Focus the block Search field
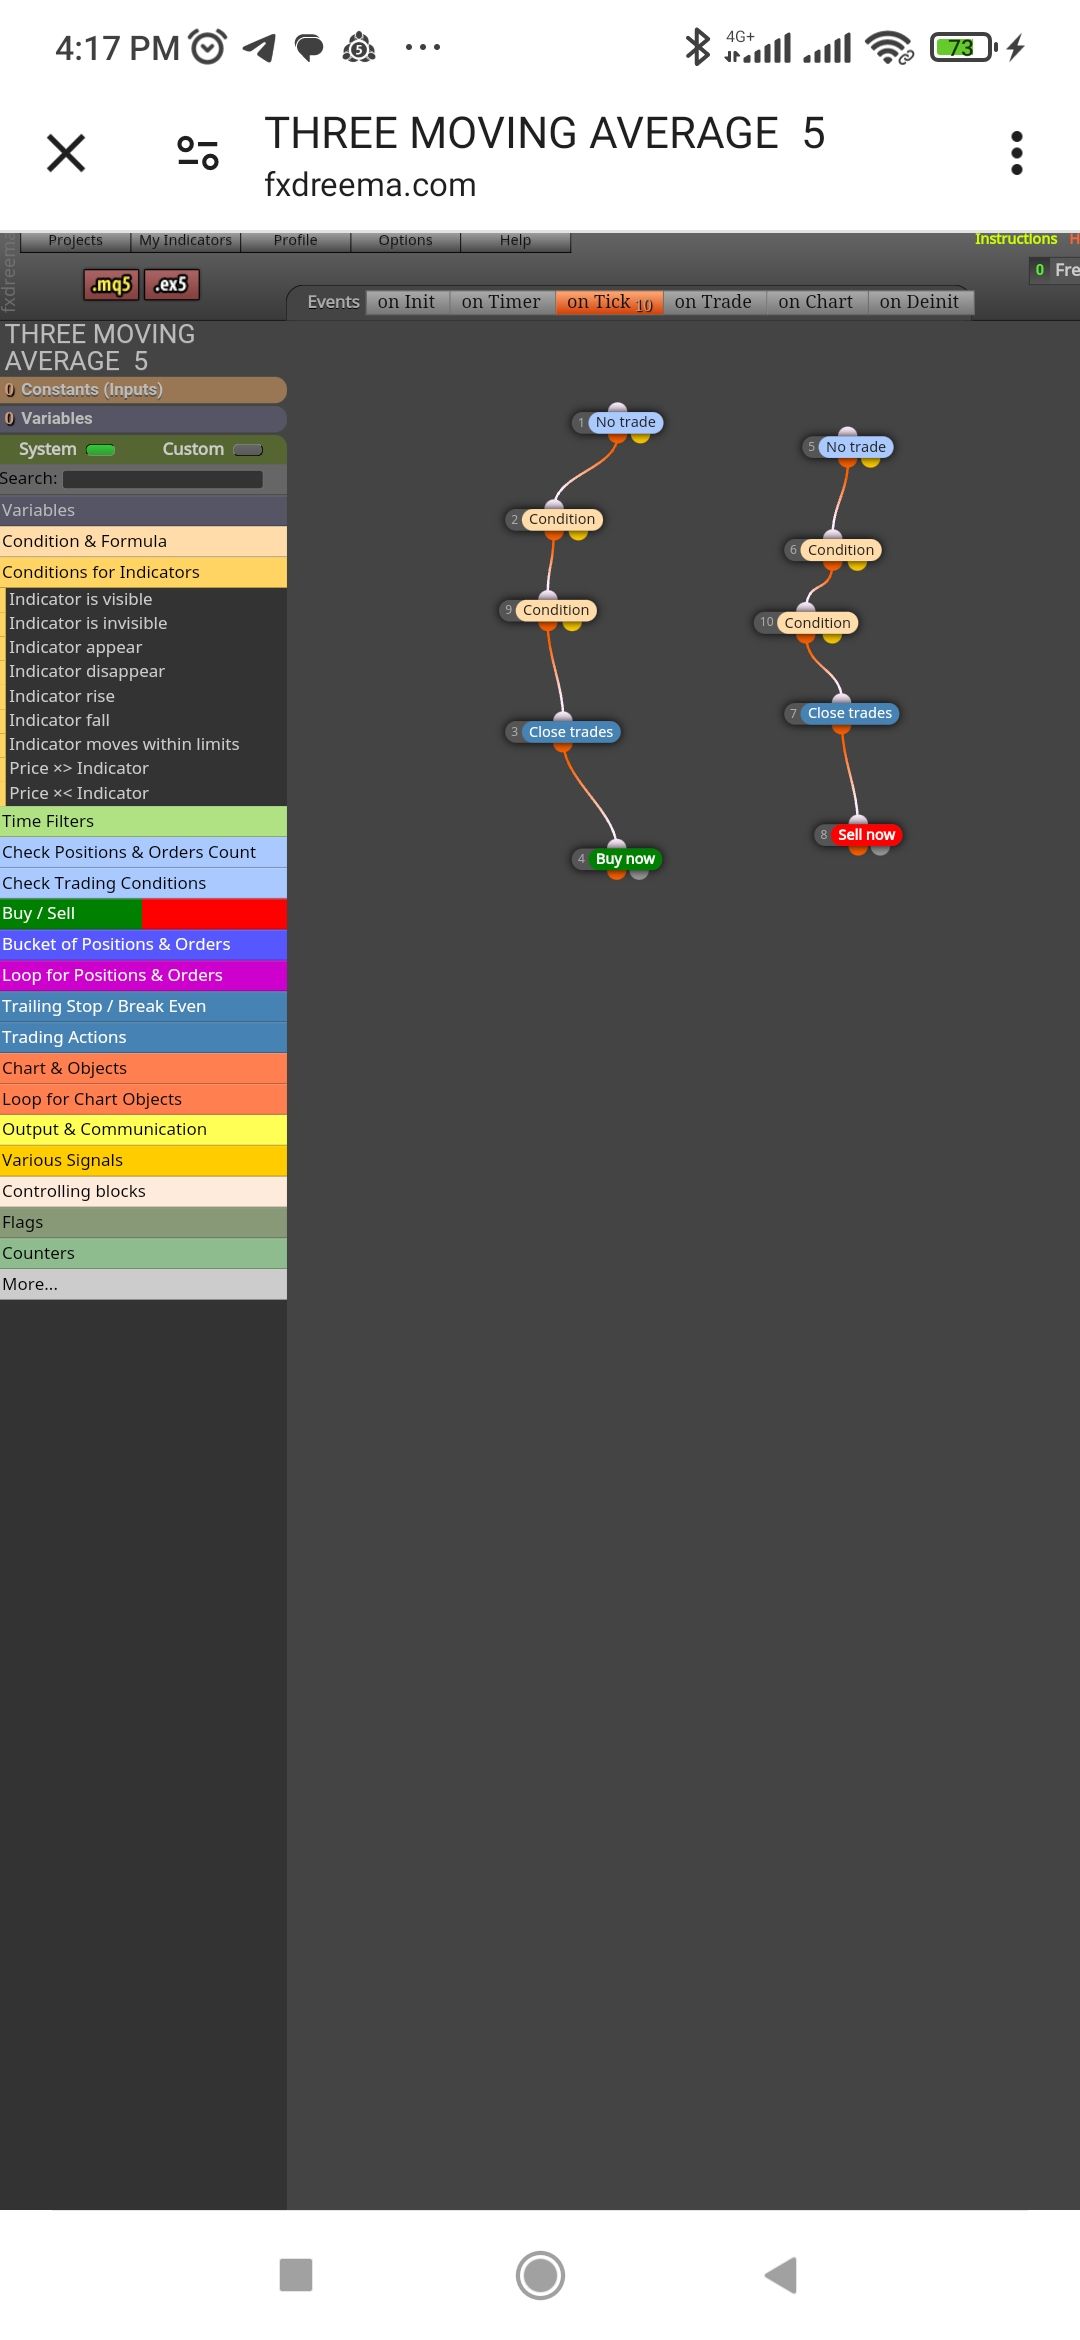 pyautogui.click(x=162, y=479)
